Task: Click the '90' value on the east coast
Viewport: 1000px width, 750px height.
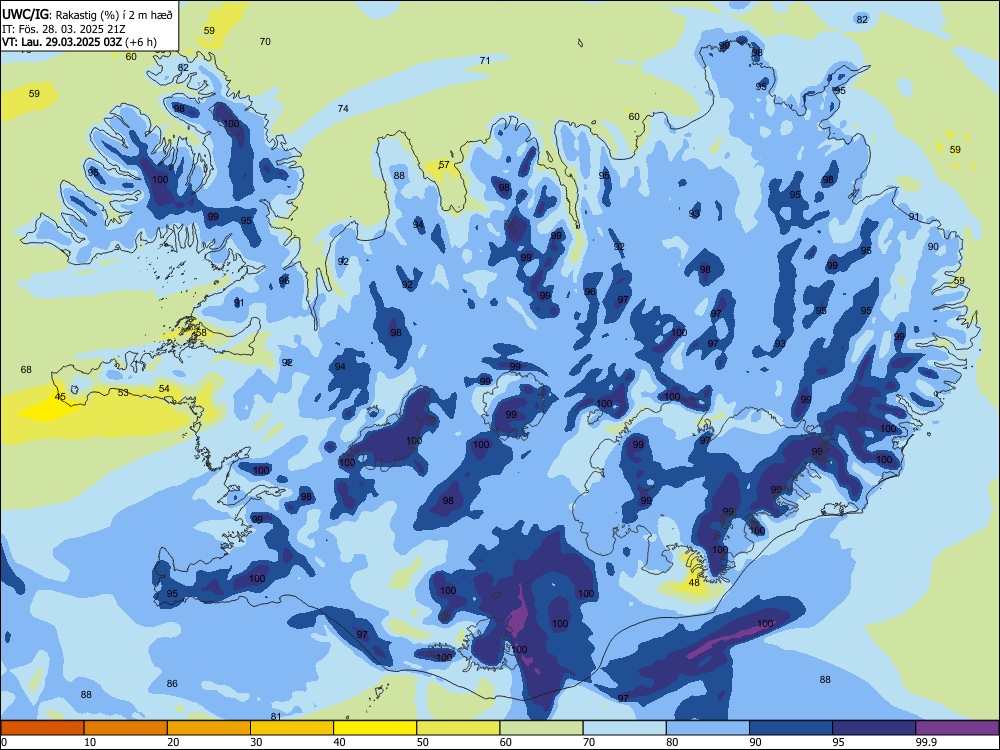Action: (x=933, y=246)
